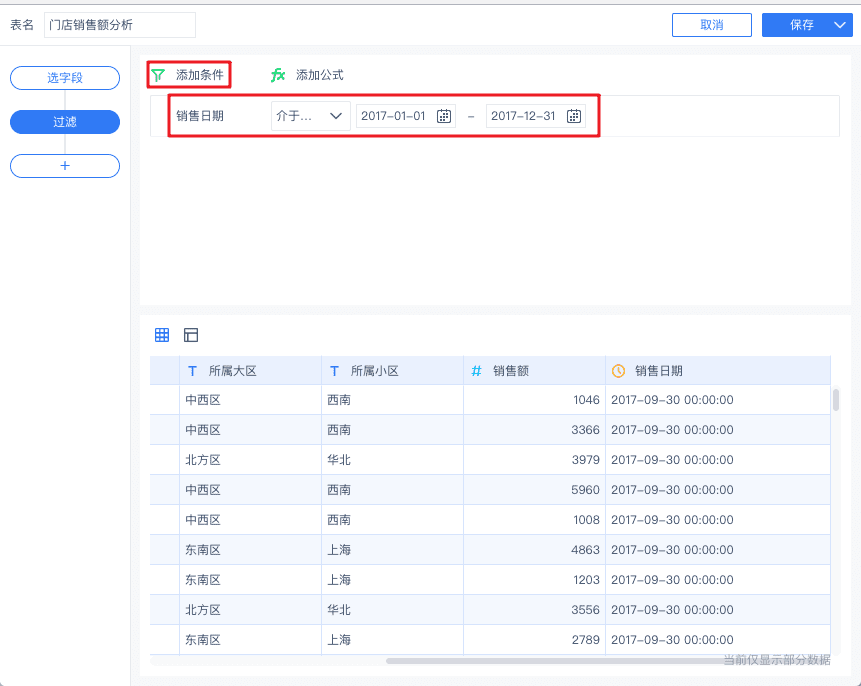Click the start date field 2017-01-01
The image size is (861, 686).
click(405, 116)
